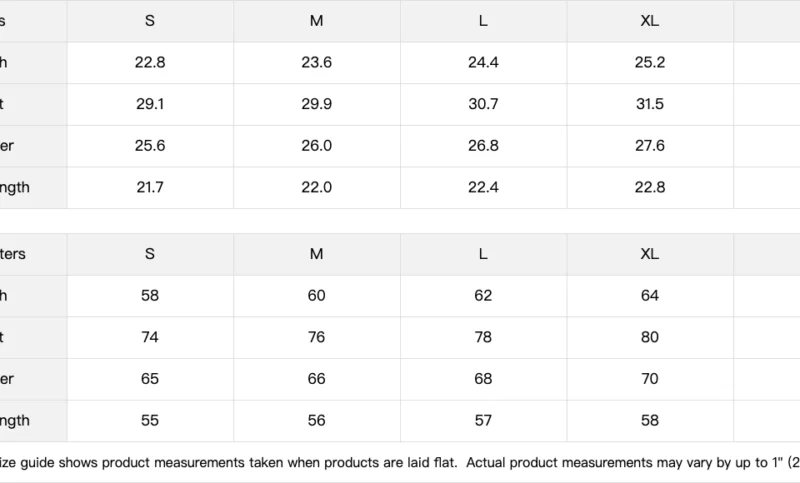Click the 60 value under M
800x483 pixels.
tap(316, 296)
